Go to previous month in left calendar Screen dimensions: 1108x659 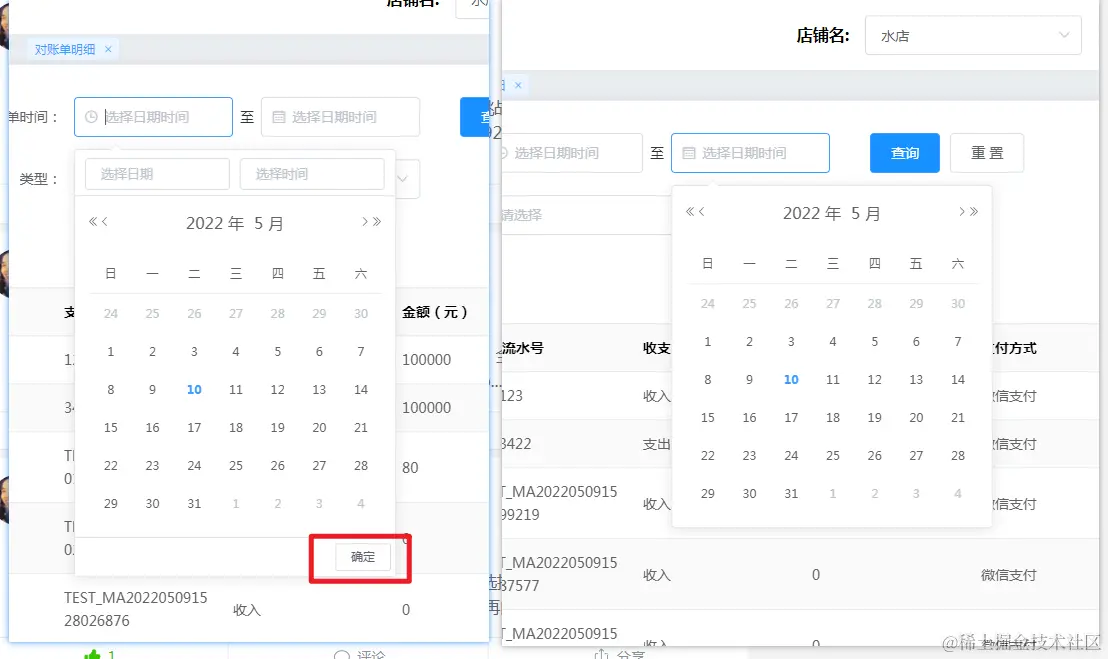105,222
